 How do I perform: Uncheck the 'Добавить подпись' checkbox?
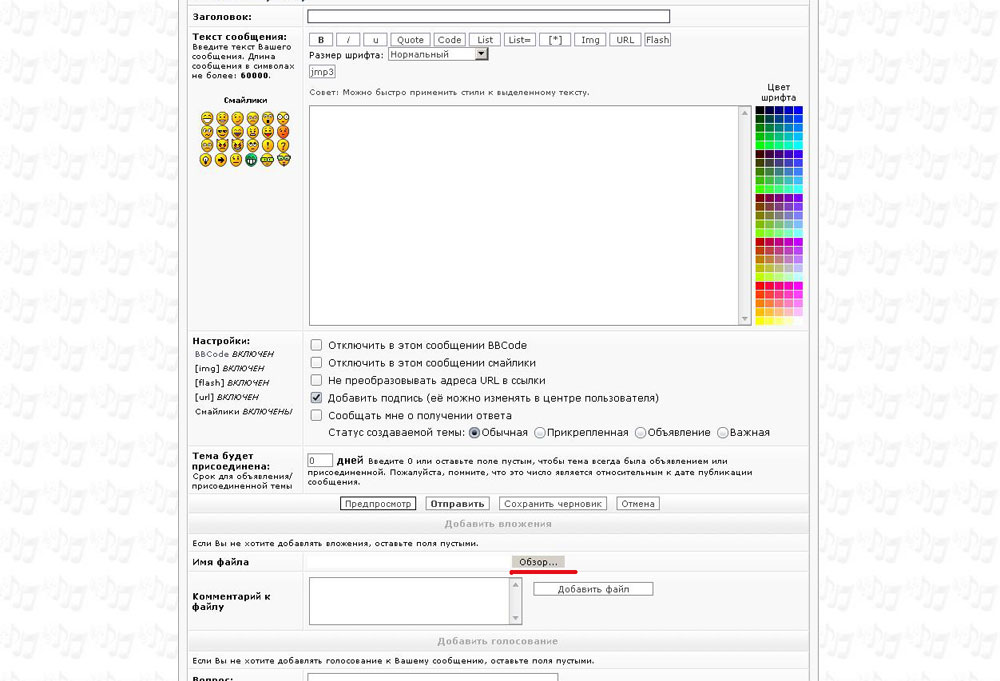pos(316,397)
